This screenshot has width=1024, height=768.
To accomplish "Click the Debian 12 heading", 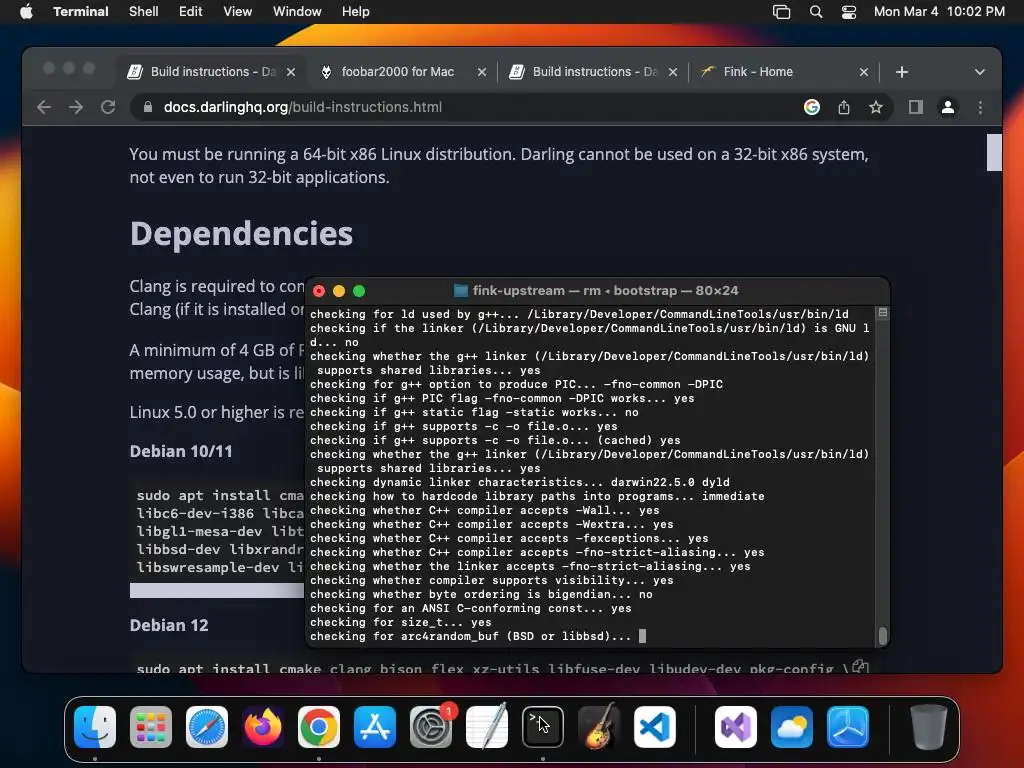I will click(168, 625).
